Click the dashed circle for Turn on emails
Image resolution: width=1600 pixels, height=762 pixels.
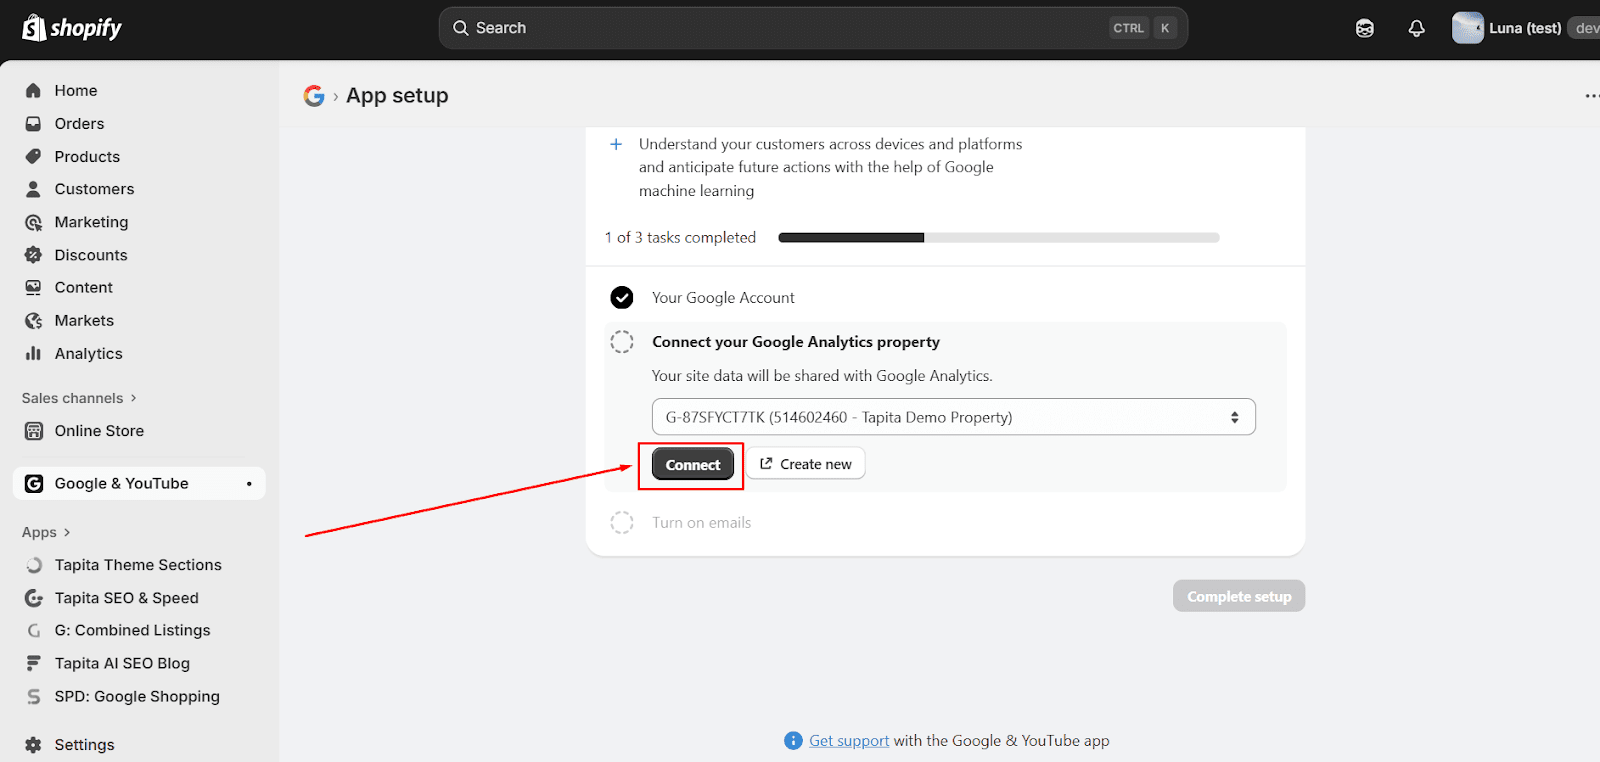[622, 523]
